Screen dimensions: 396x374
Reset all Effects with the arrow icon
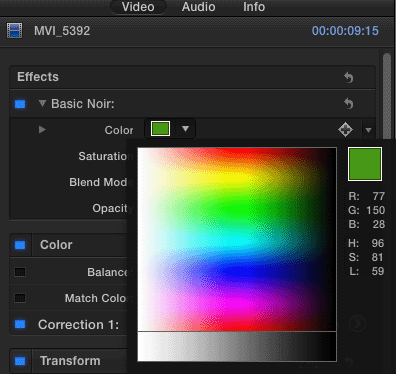click(x=349, y=77)
